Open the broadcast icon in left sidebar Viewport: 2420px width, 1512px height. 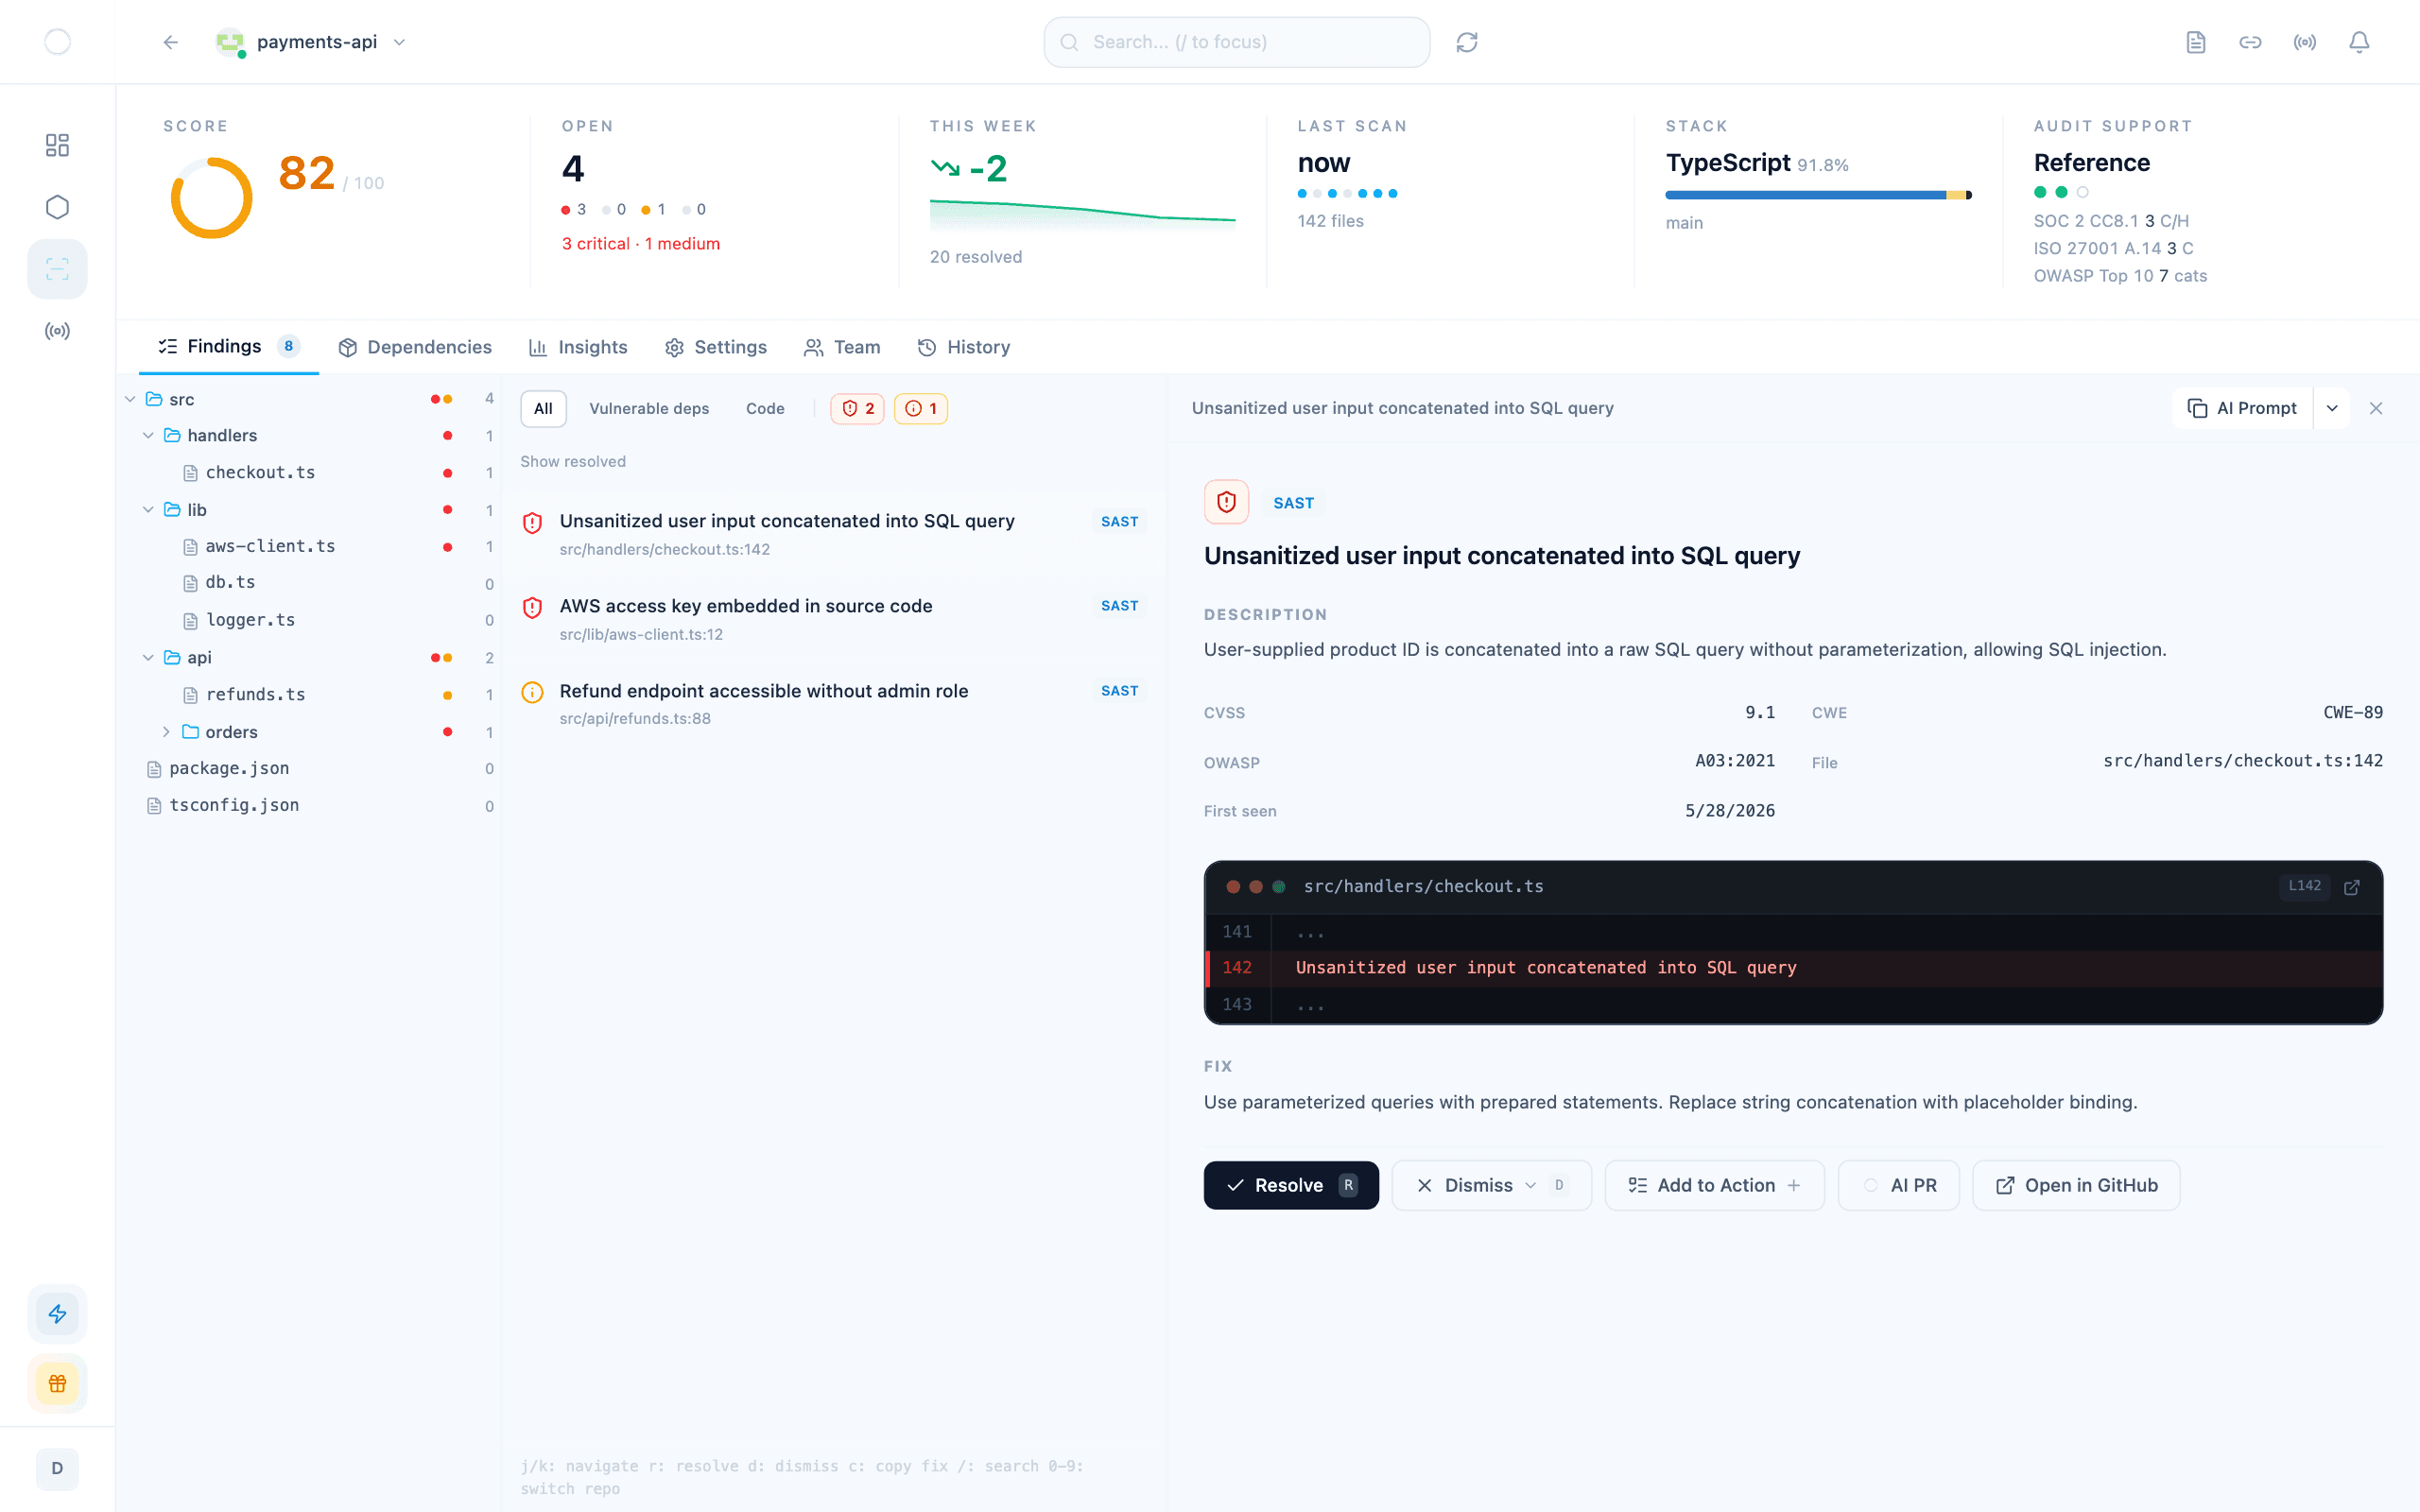click(x=57, y=331)
